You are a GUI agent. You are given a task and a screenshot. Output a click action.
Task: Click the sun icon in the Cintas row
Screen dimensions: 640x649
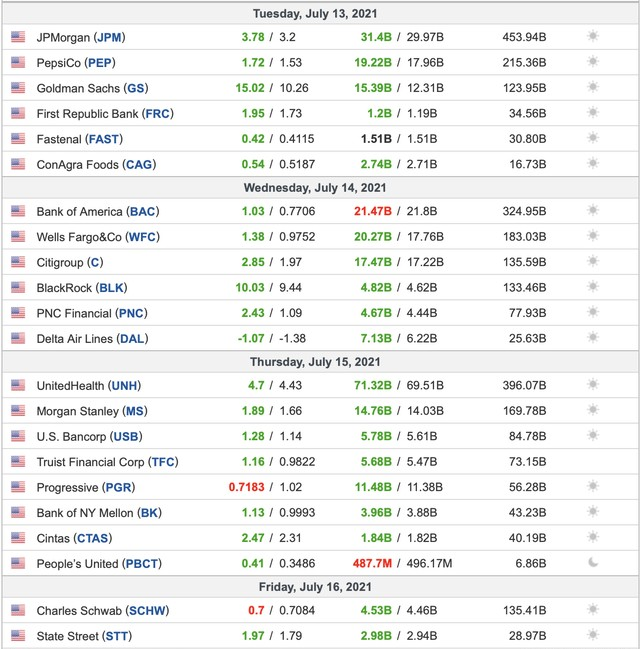tap(593, 537)
